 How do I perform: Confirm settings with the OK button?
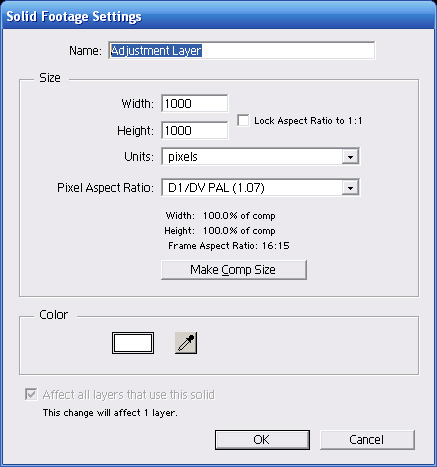point(262,440)
